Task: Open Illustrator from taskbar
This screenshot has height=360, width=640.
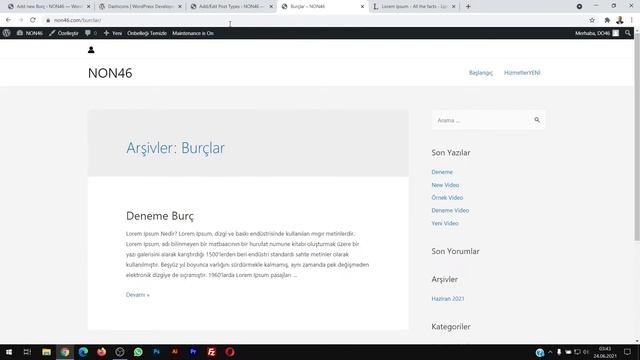Action: coord(175,352)
